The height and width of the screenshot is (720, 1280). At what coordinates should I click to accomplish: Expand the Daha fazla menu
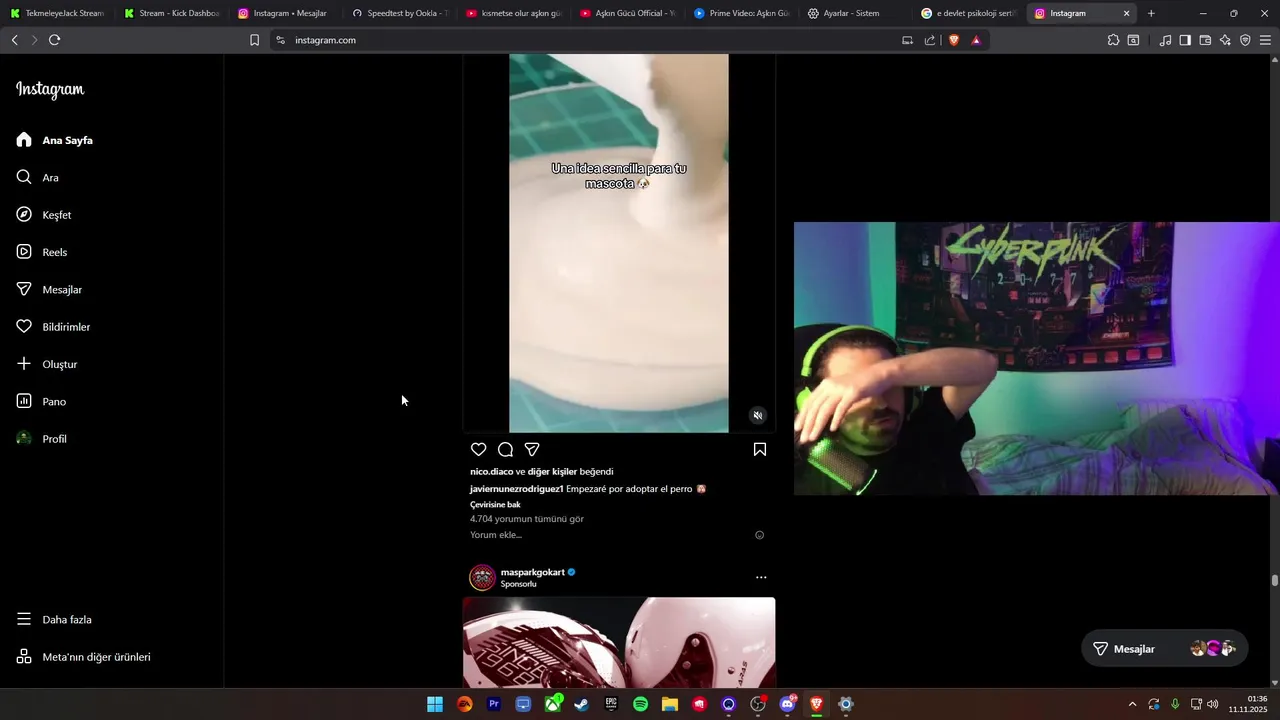point(54,620)
